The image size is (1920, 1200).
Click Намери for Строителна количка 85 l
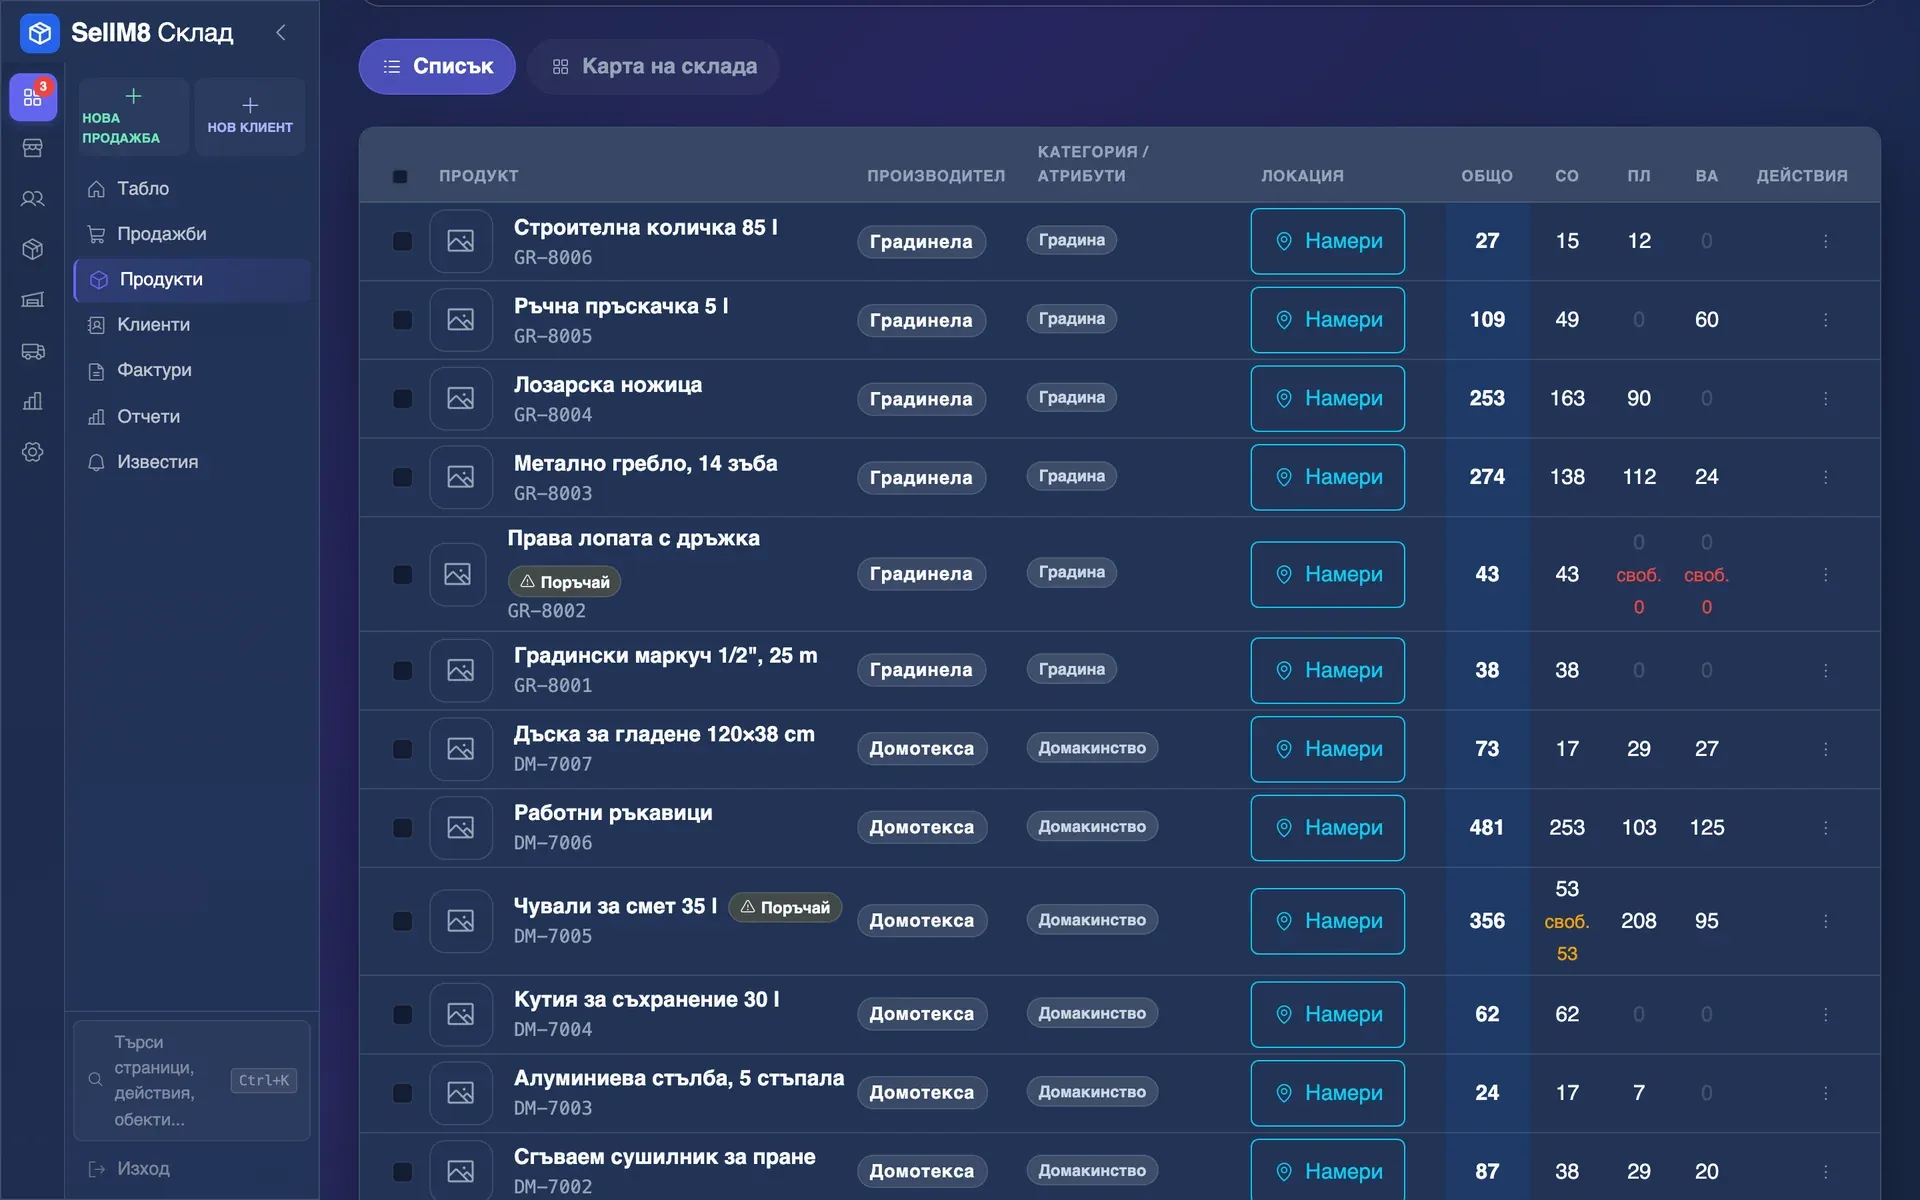coord(1327,241)
